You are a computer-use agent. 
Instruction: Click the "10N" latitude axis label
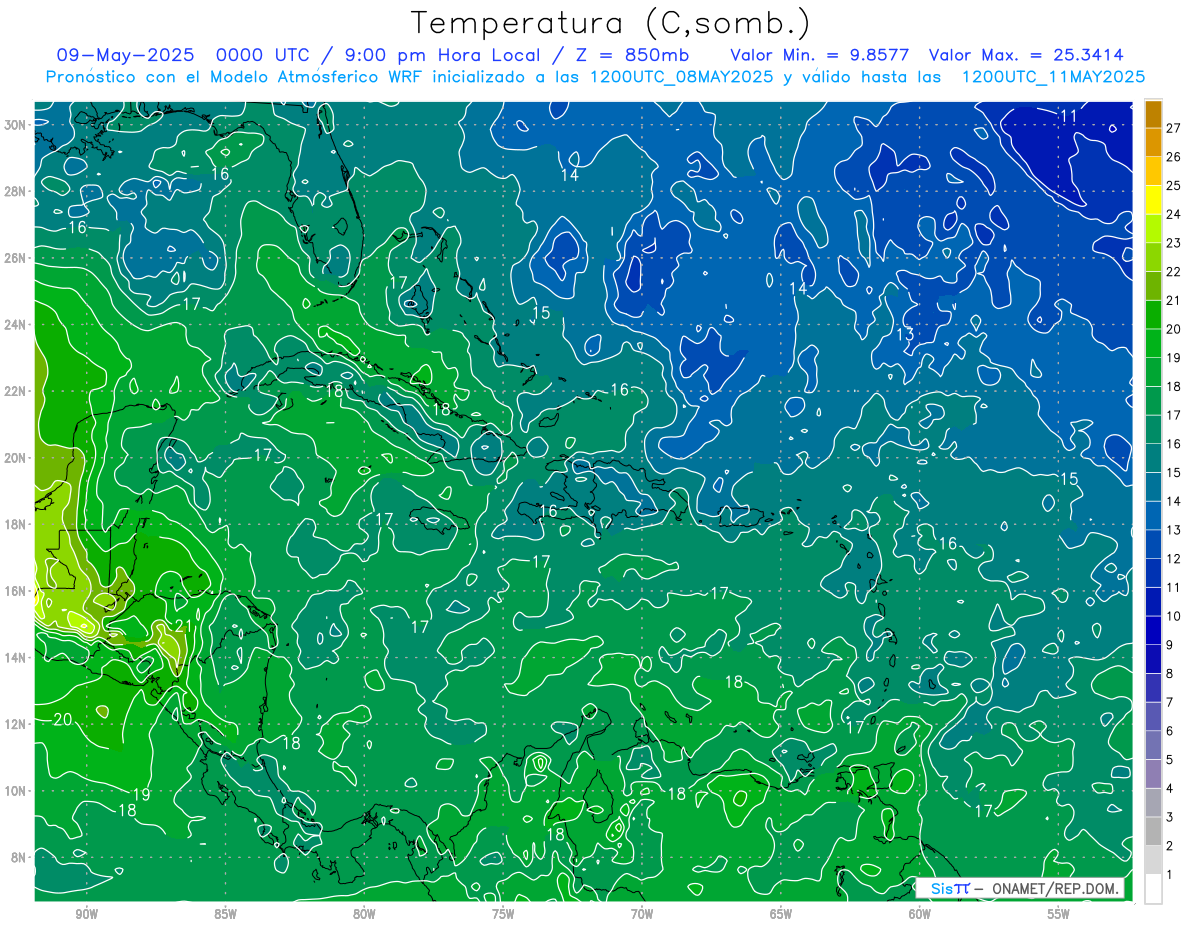[x=14, y=790]
